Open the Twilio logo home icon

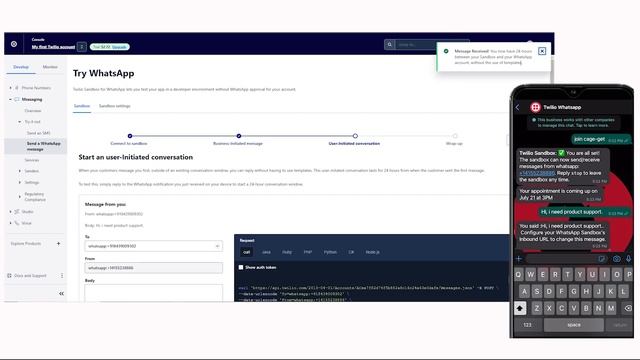(14, 44)
